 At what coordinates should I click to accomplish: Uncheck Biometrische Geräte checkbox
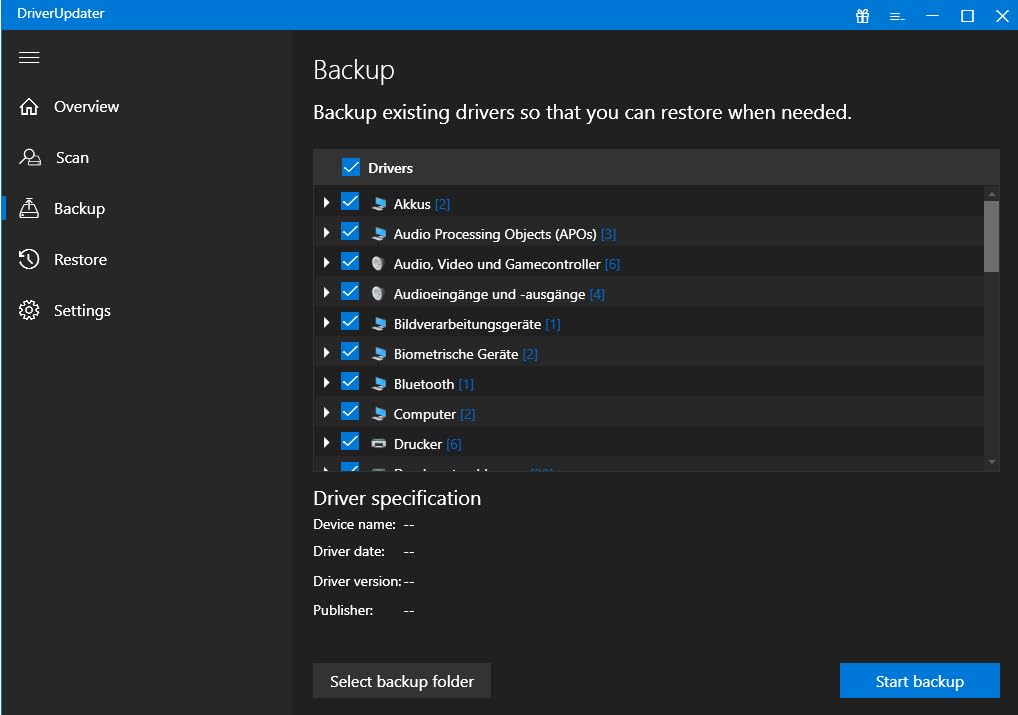350,351
